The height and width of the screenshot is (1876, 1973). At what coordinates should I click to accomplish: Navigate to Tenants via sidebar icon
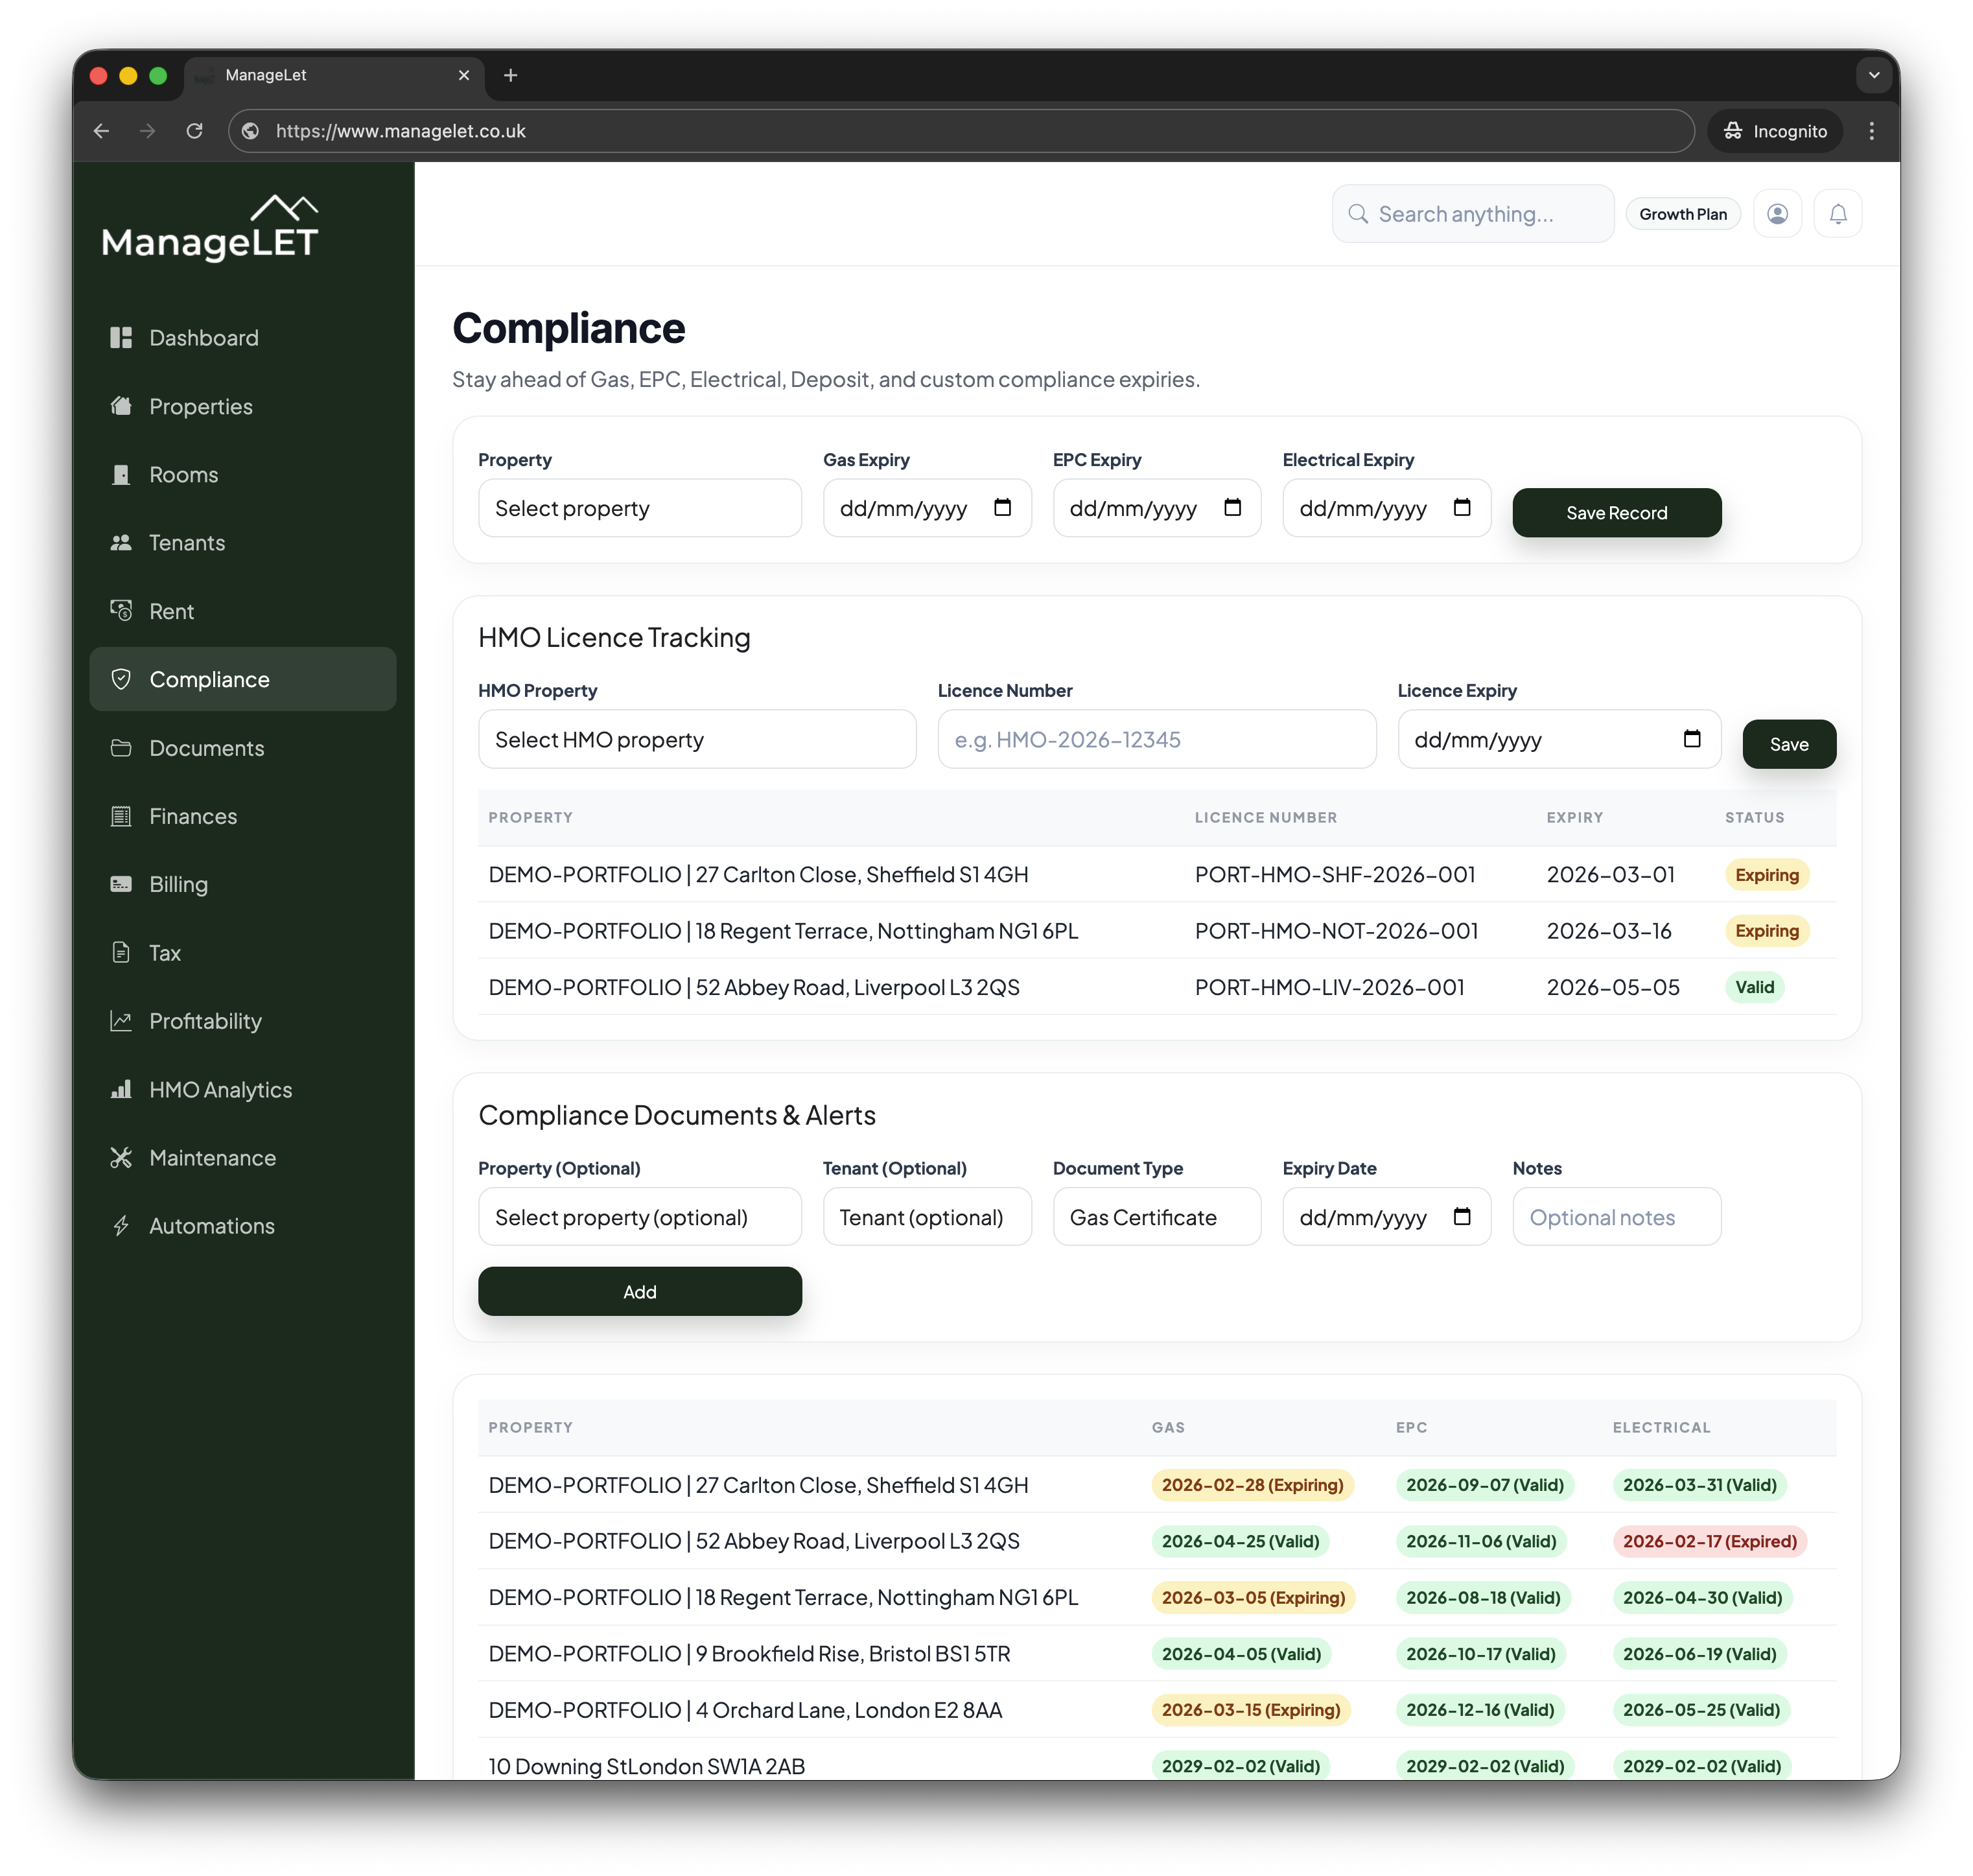click(x=122, y=543)
